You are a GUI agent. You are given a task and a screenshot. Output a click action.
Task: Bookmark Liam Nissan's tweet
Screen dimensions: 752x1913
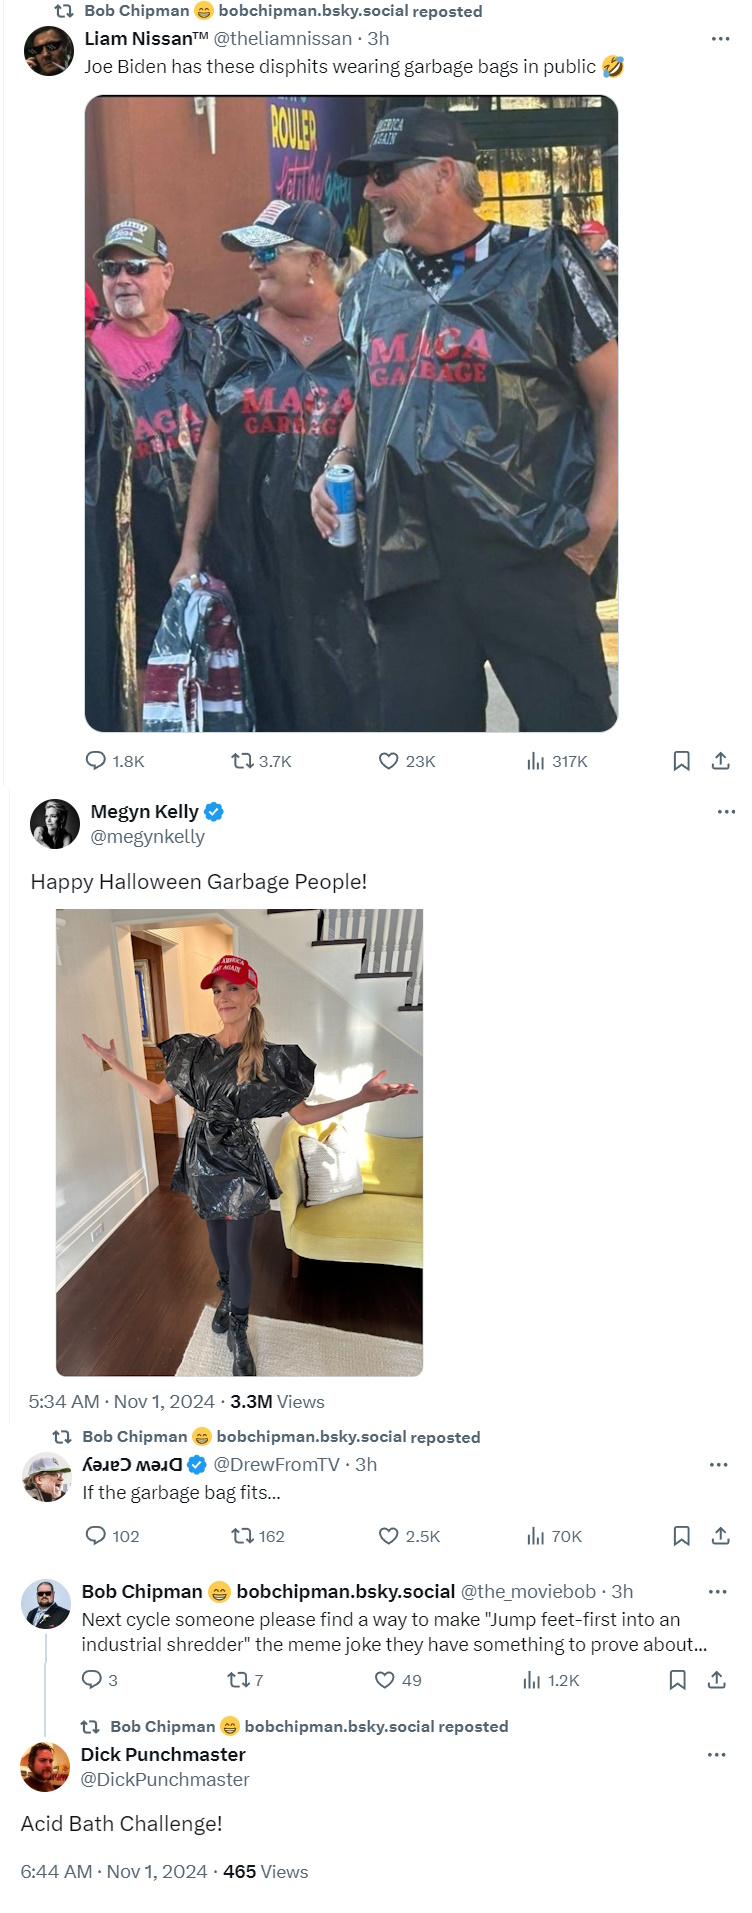pyautogui.click(x=682, y=761)
